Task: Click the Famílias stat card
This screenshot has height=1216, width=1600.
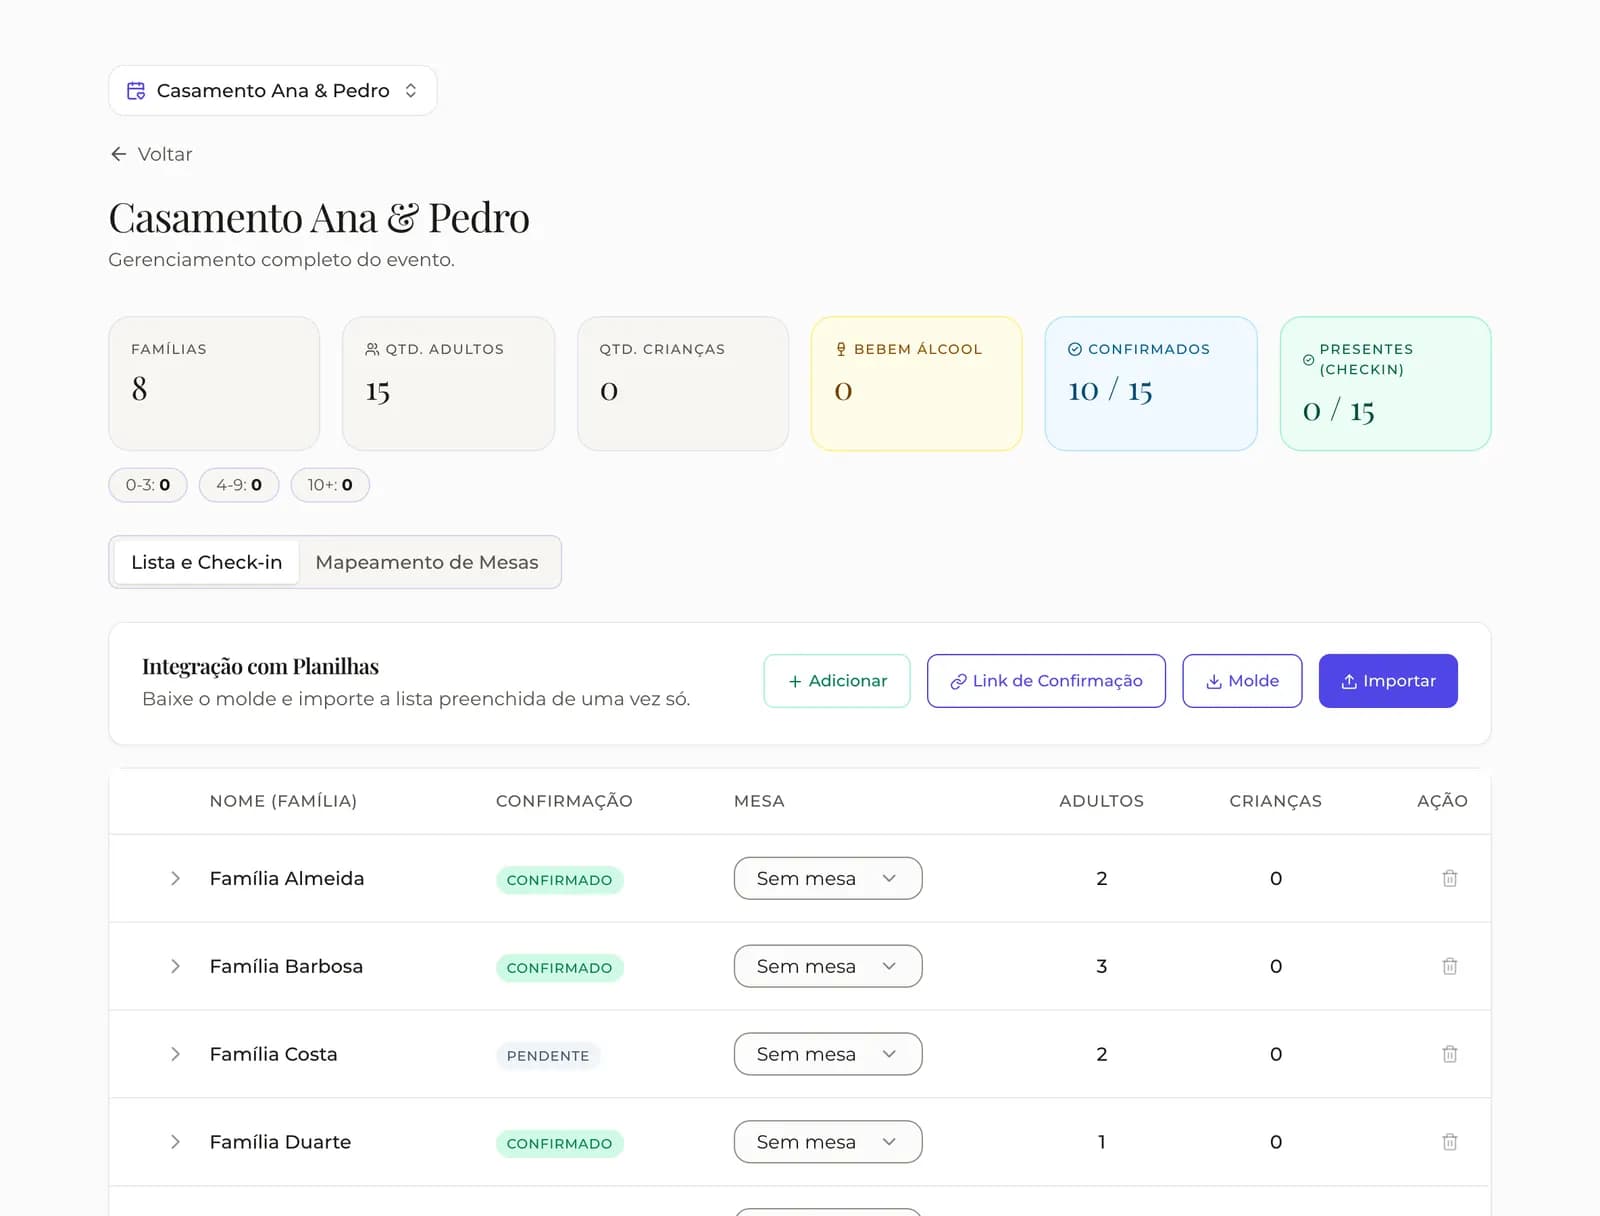Action: tap(214, 384)
